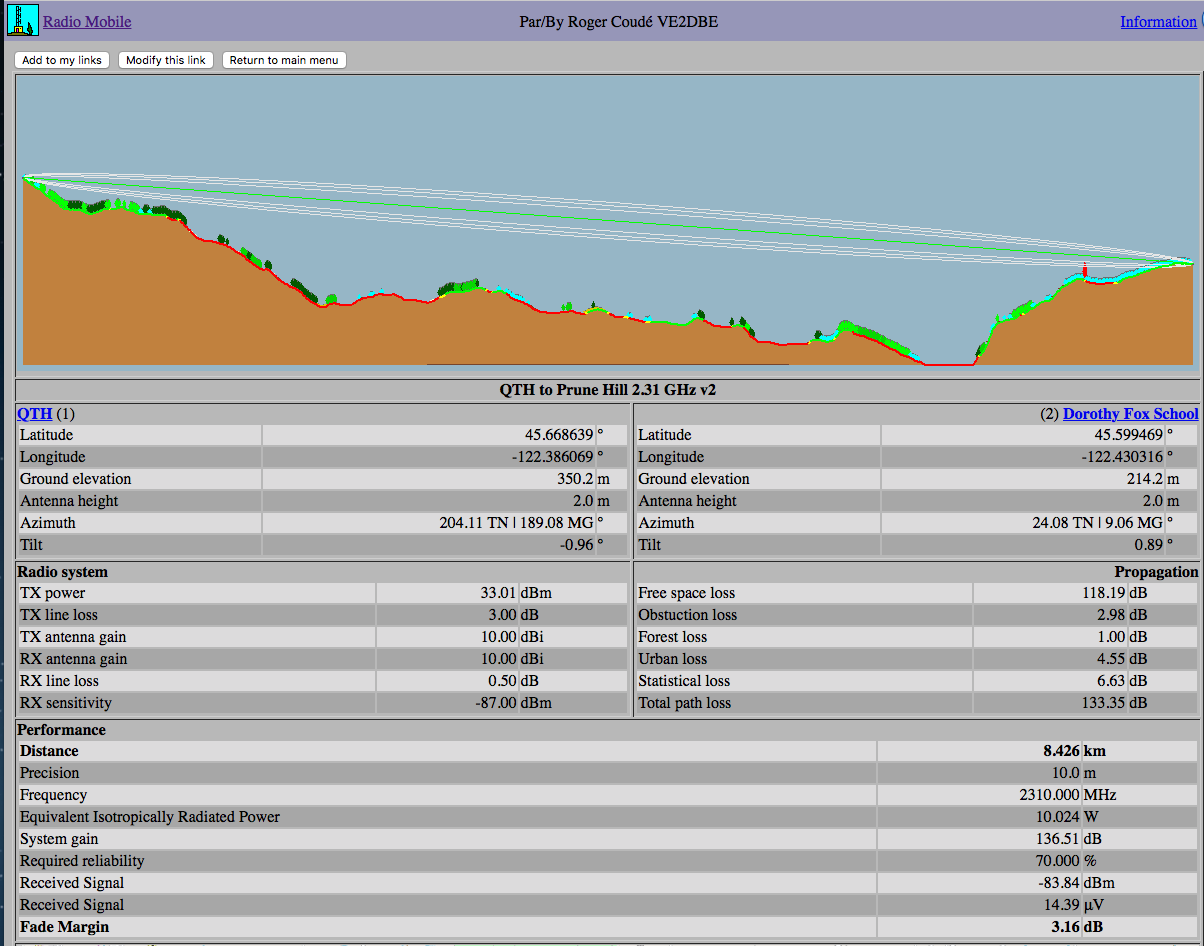Select Forest loss value 1.00
Image resolution: width=1204 pixels, height=946 pixels.
coord(1112,637)
